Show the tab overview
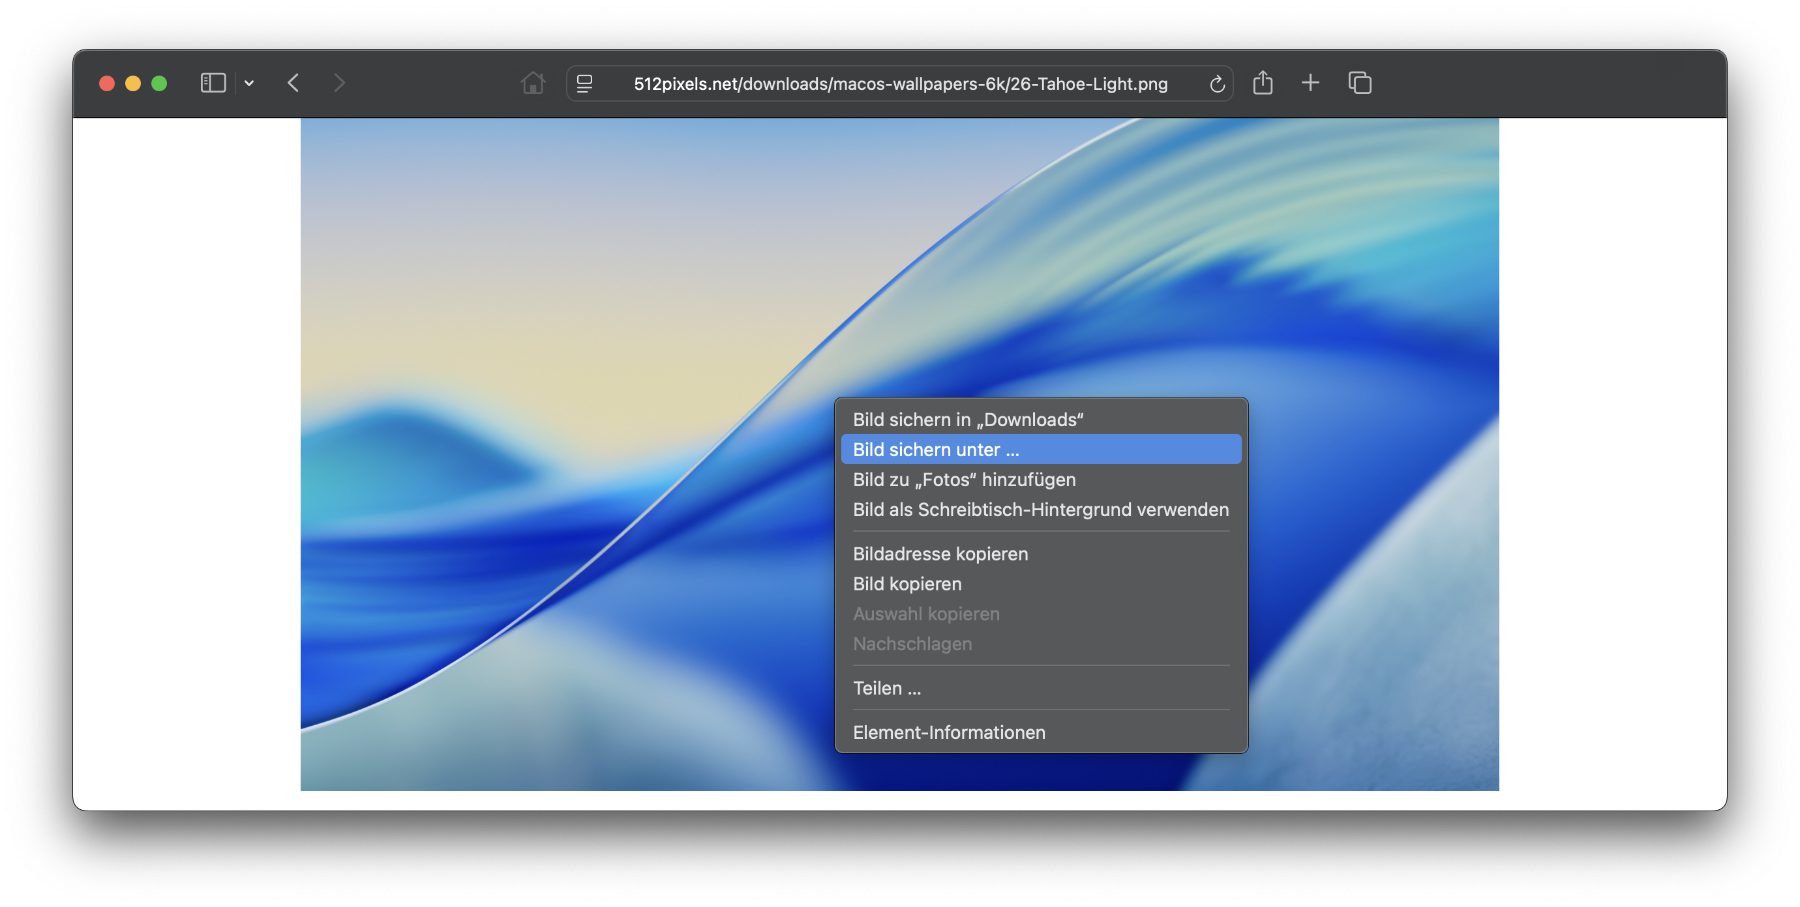The width and height of the screenshot is (1800, 907). point(1360,83)
